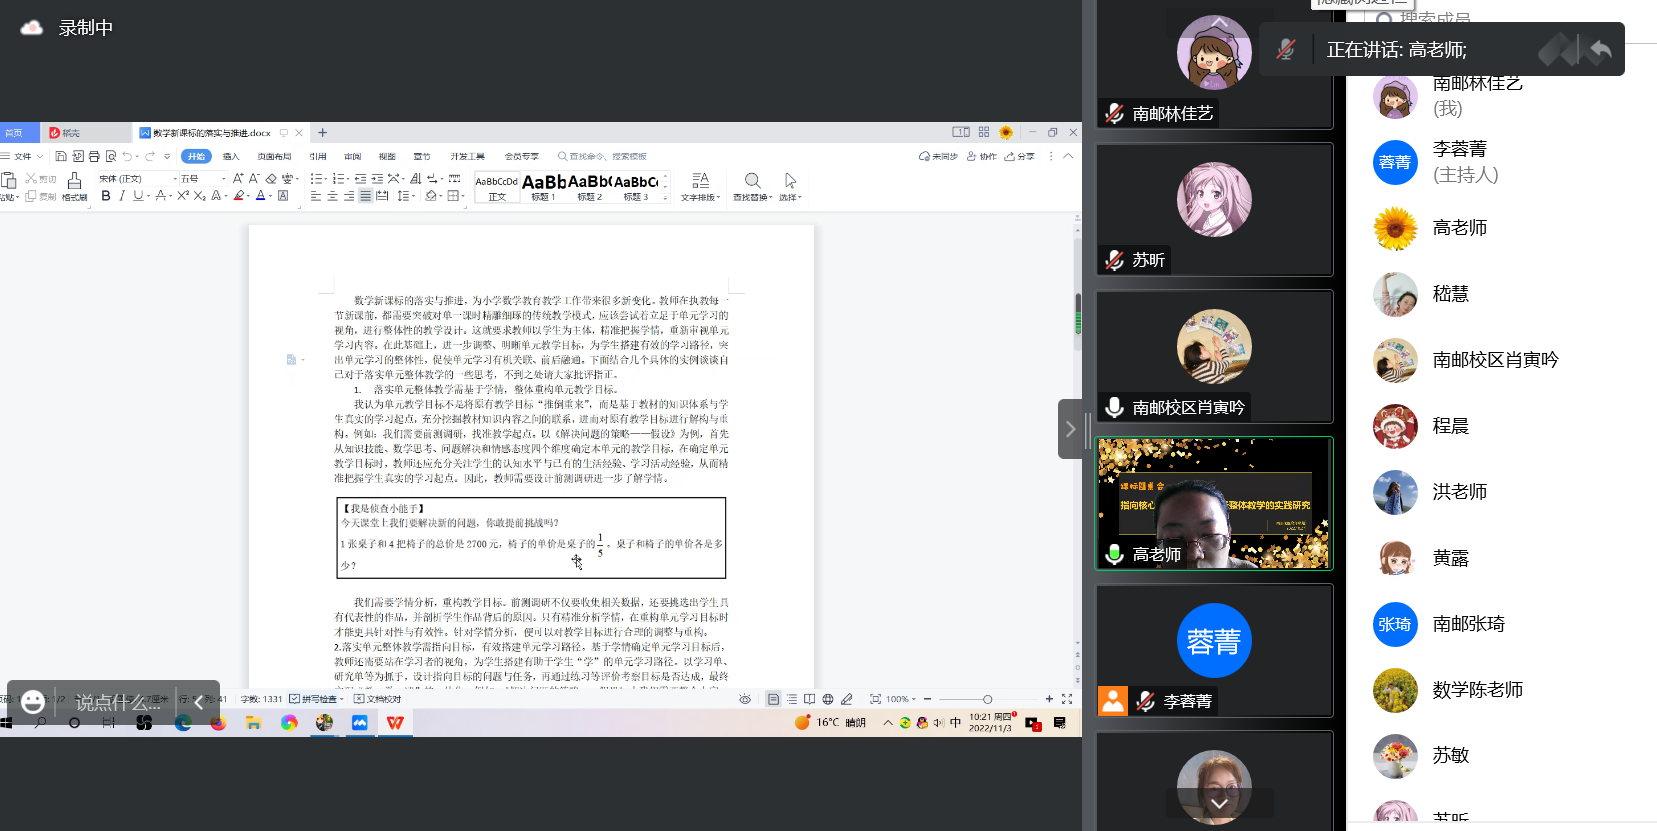Viewport: 1657px width, 831px height.
Task: Click the Clear Formatting eraser icon
Action: (x=271, y=179)
